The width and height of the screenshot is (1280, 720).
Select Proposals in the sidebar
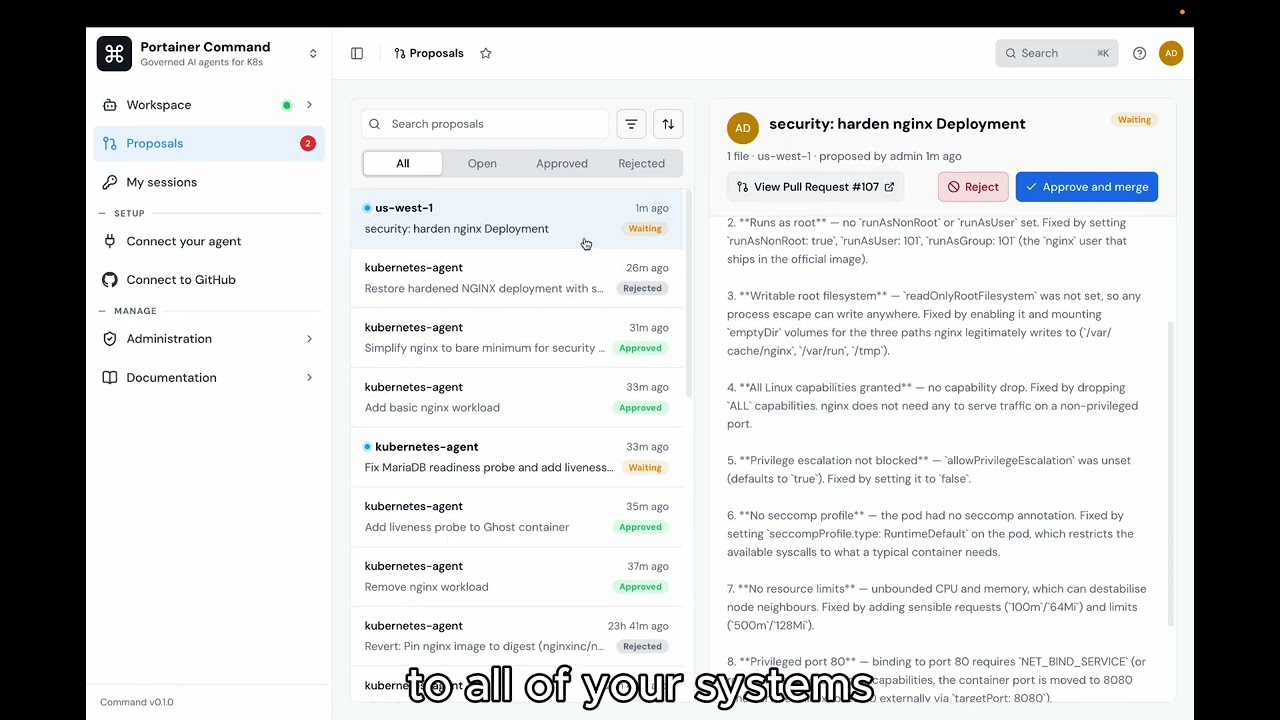pos(209,144)
